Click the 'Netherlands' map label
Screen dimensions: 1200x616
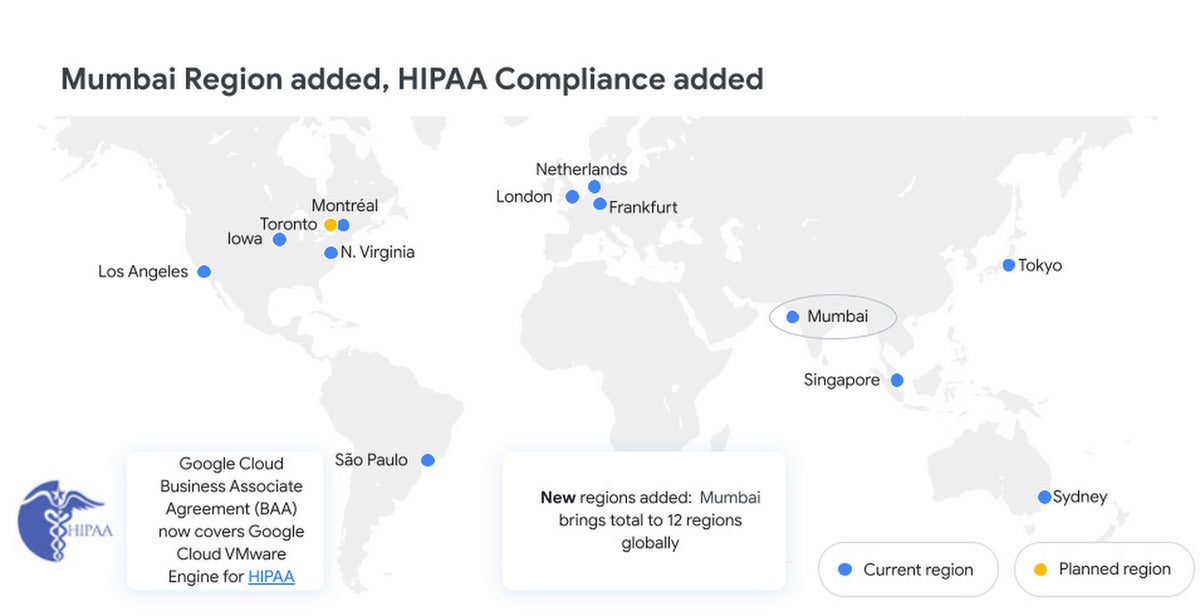(581, 169)
